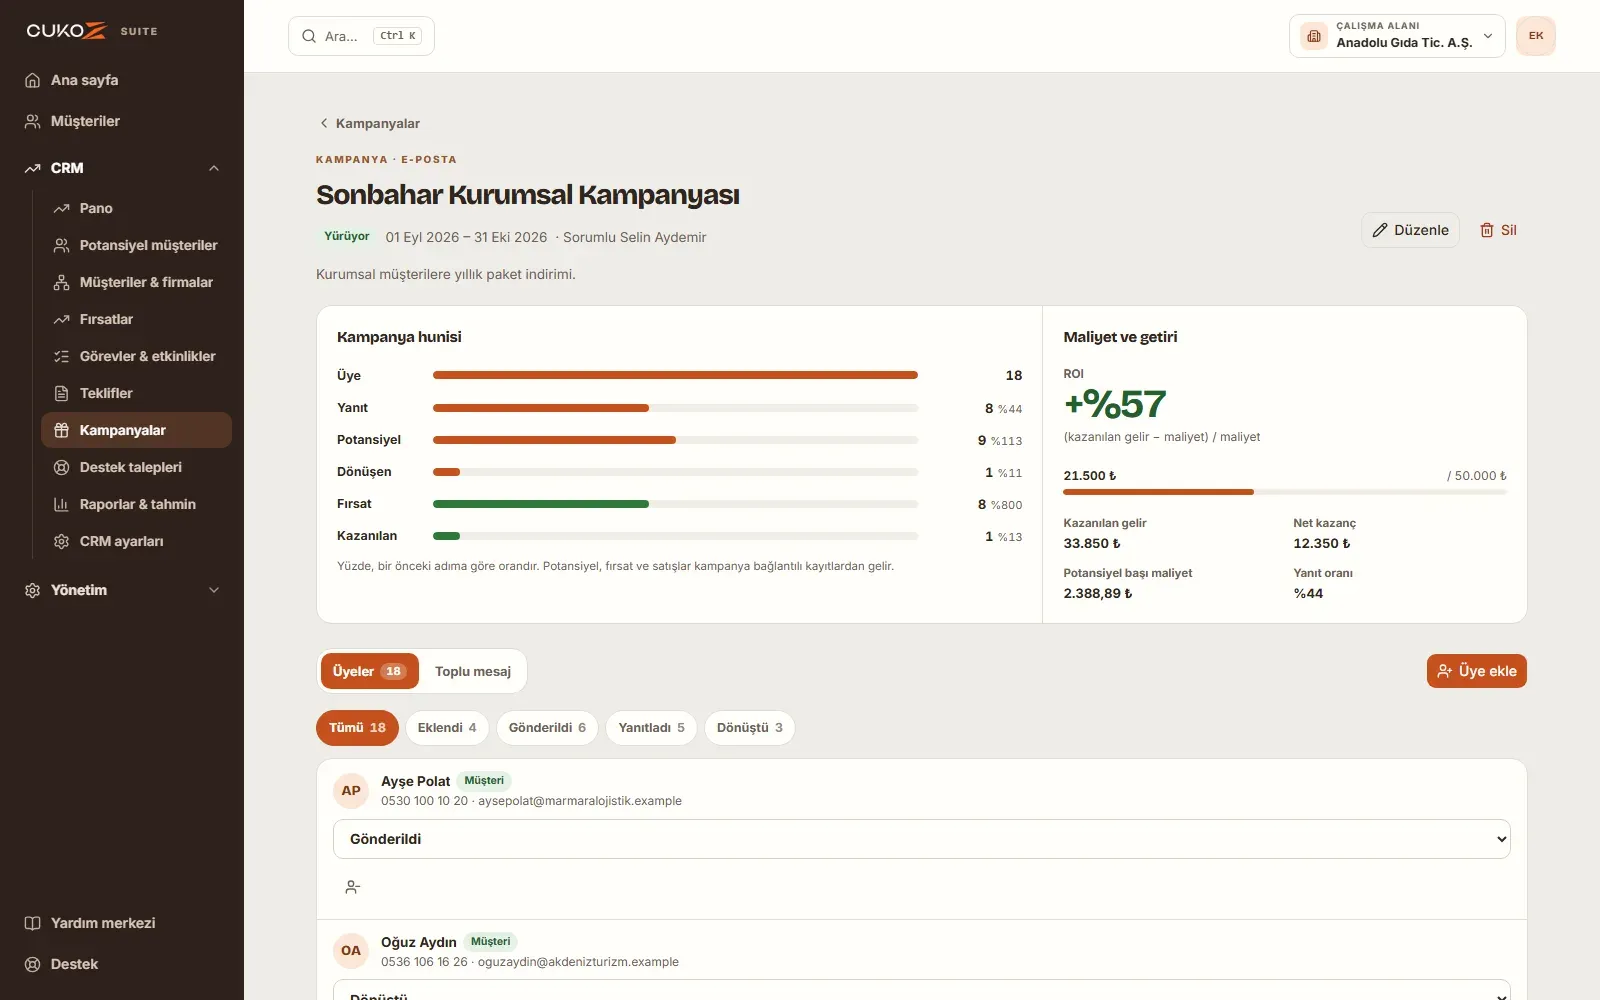Collapse the CRM section chevron

click(214, 168)
